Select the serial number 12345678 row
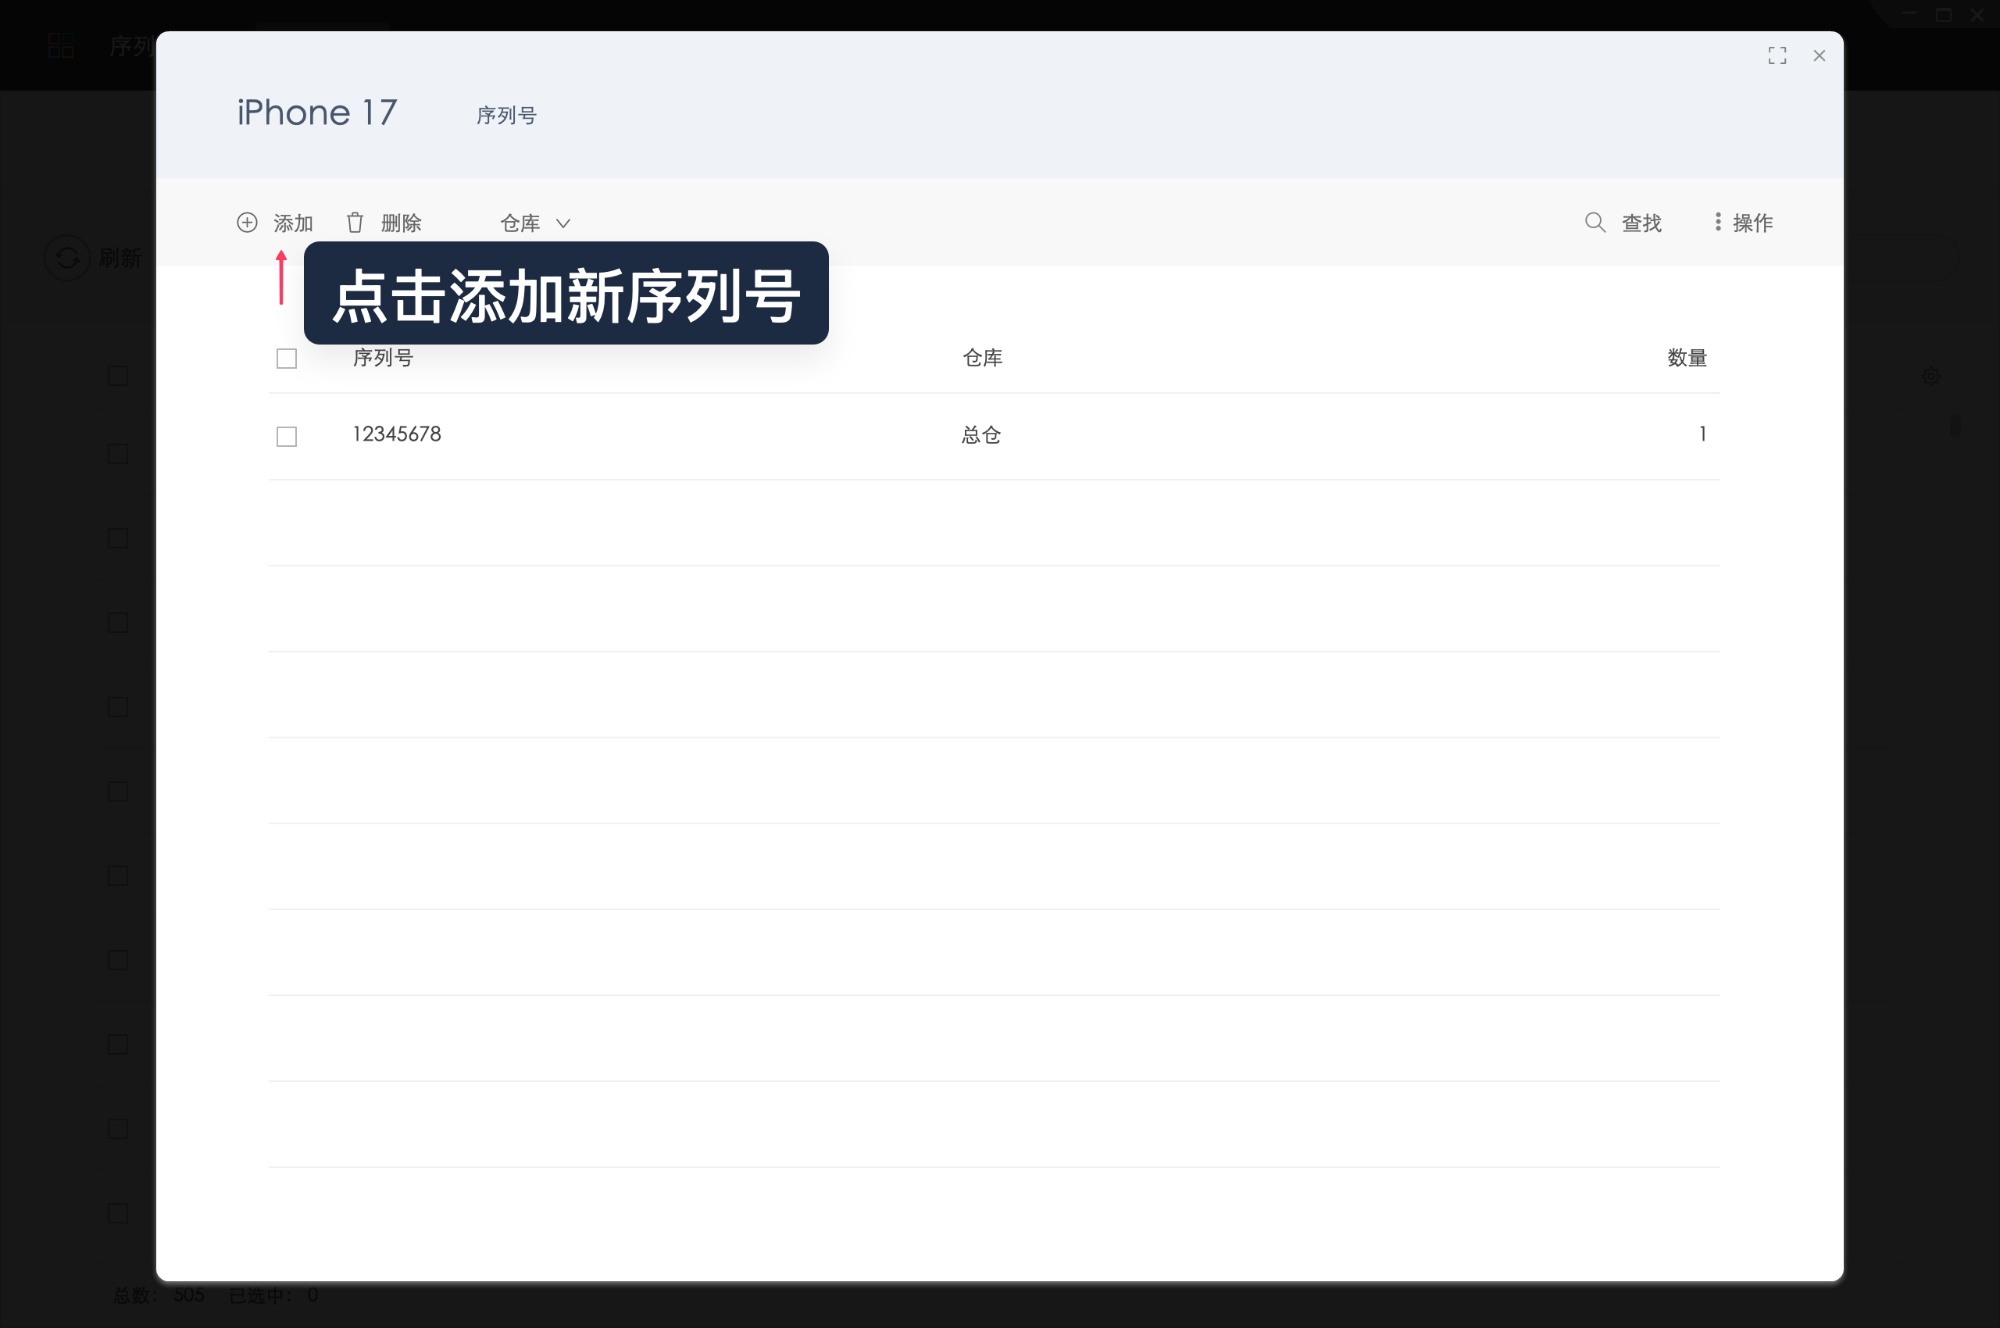The image size is (2000, 1328). (396, 434)
